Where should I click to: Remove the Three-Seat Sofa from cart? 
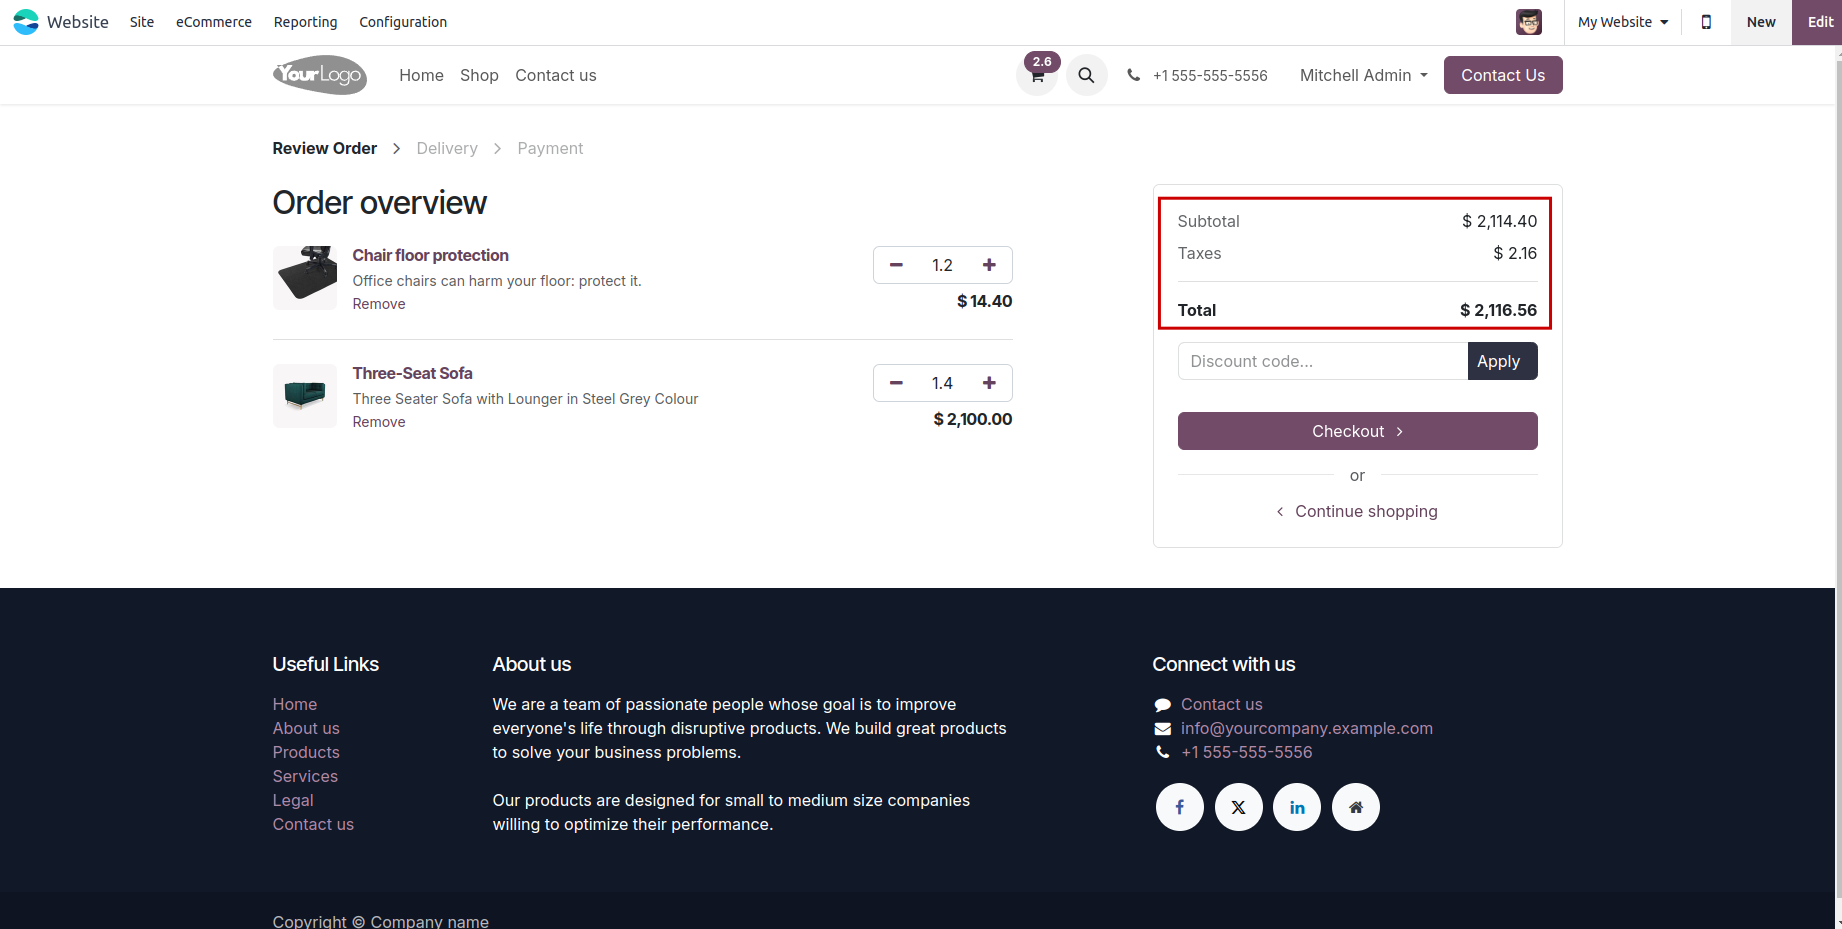pos(379,422)
